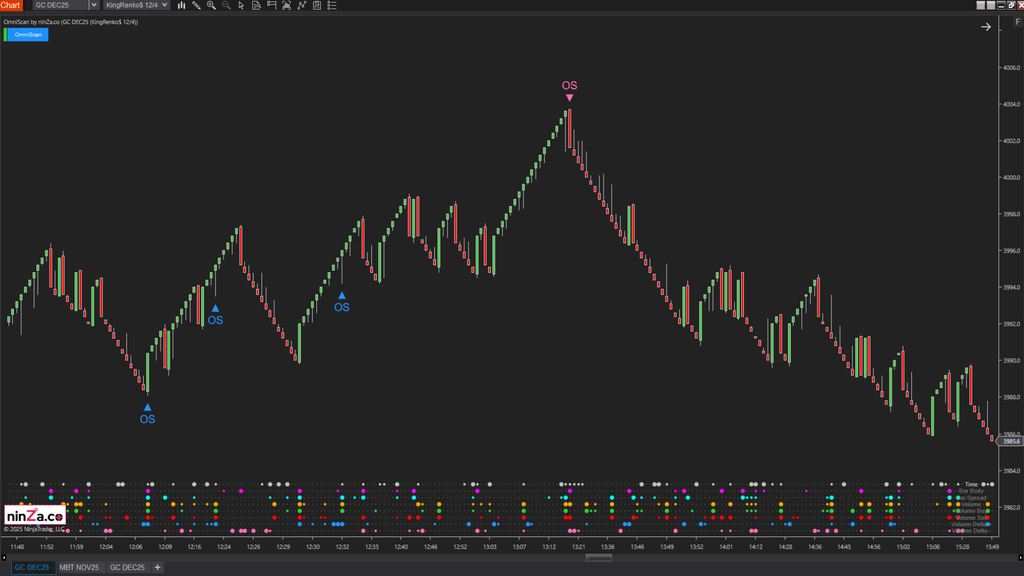
Task: Open the Indicators zigzag icon
Action: (302, 5)
